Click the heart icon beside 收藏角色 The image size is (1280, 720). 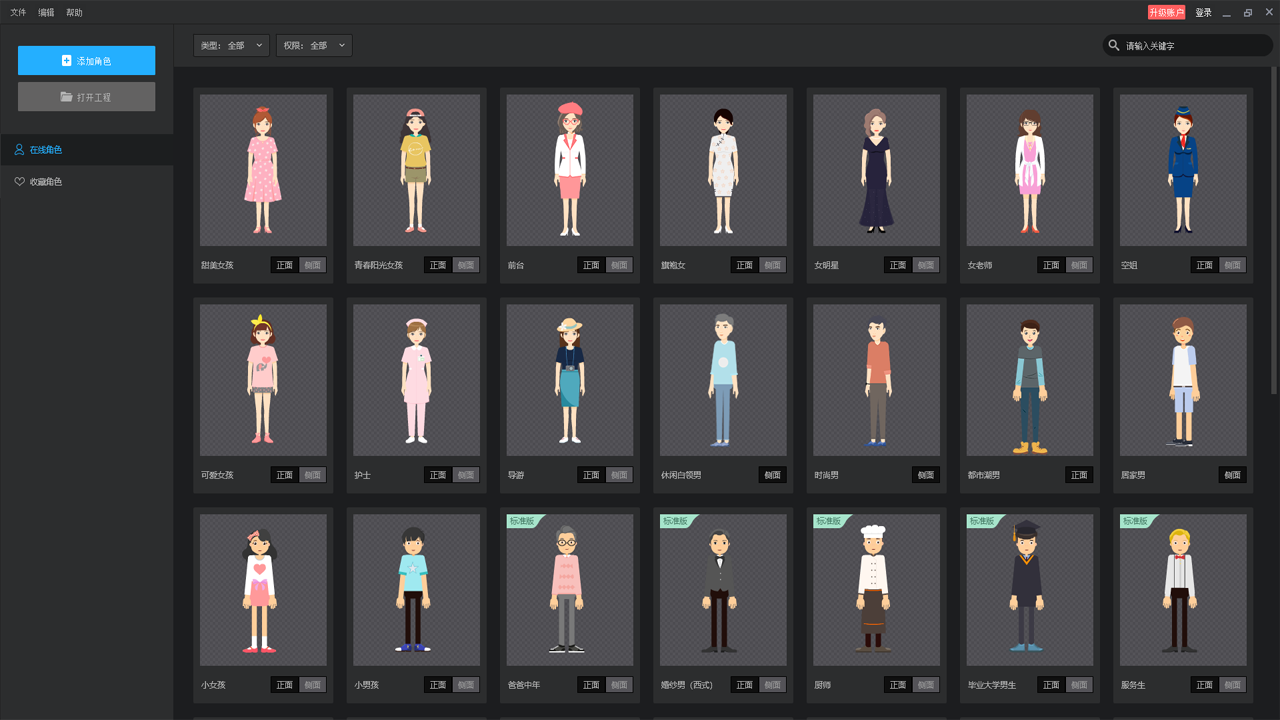pos(19,182)
